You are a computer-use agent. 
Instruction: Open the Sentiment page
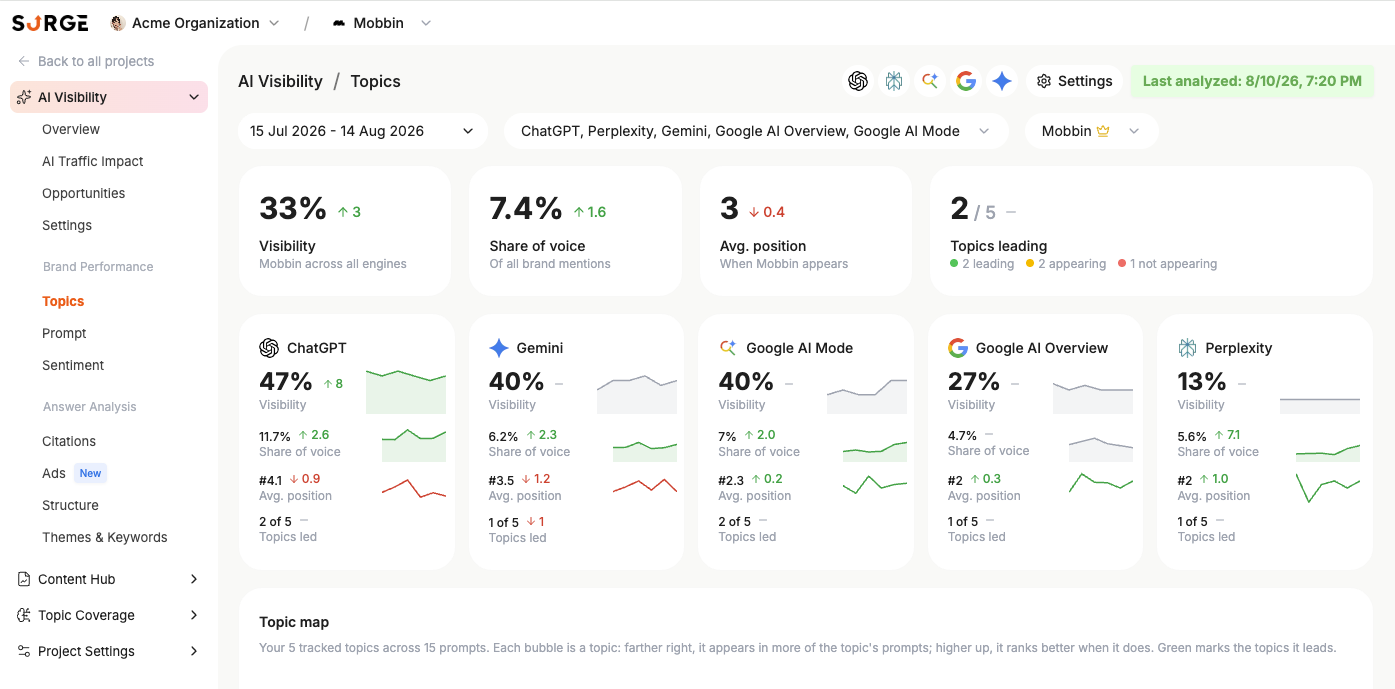[73, 365]
